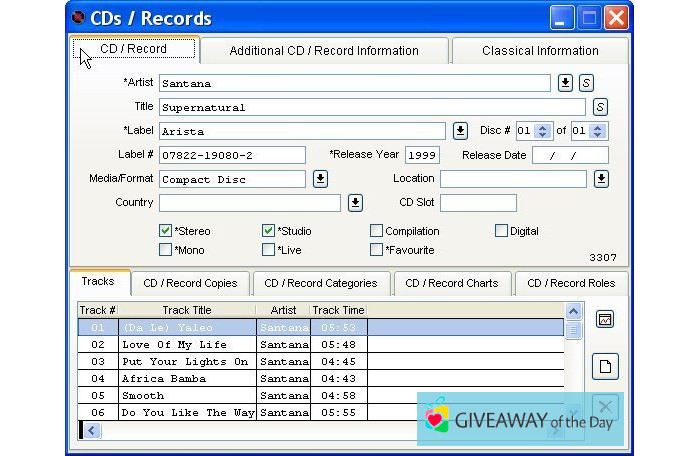The height and width of the screenshot is (456, 700).
Task: Open the Country dropdown arrow
Action: pyautogui.click(x=355, y=203)
